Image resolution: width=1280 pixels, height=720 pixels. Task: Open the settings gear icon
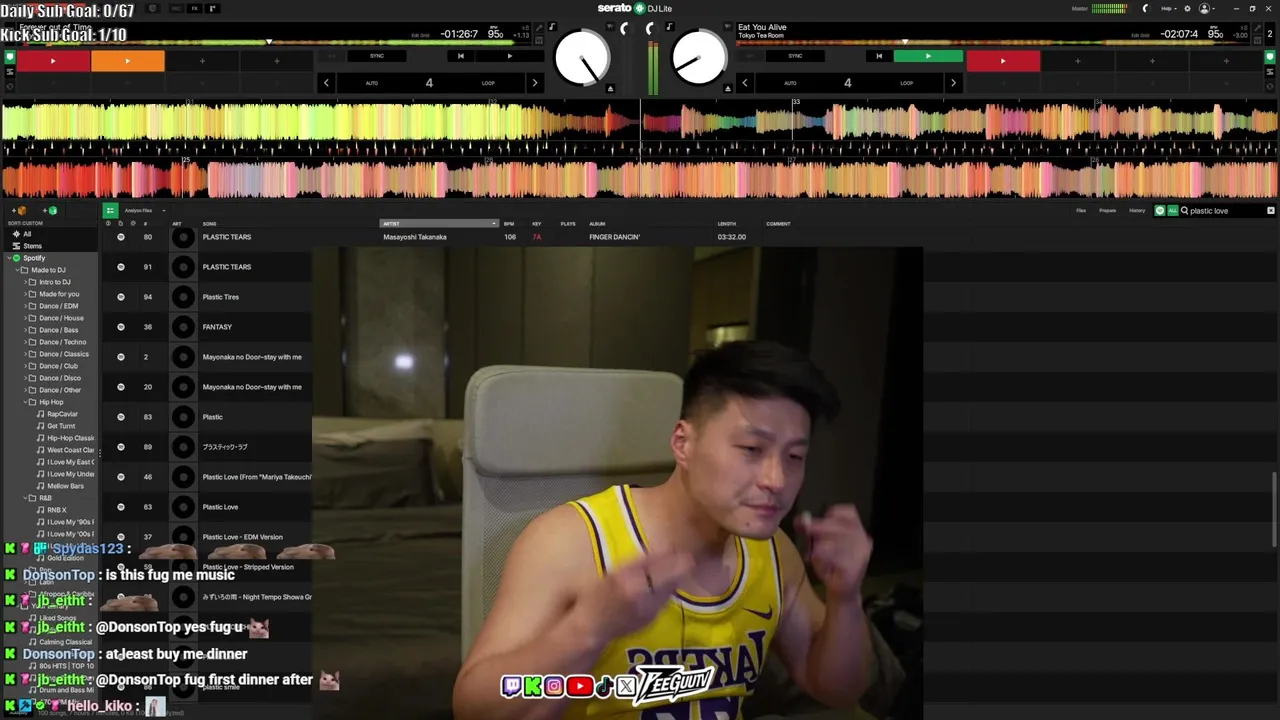(x=1188, y=9)
